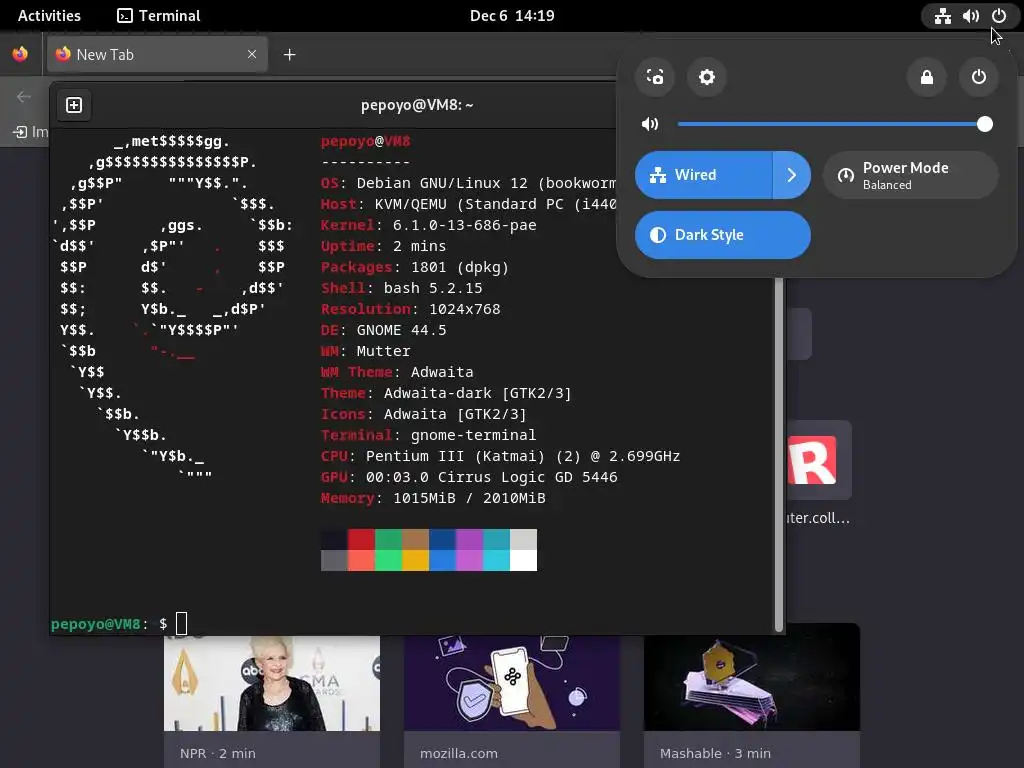Go back using Firefox back arrow
This screenshot has width=1024, height=768.
pos(24,97)
